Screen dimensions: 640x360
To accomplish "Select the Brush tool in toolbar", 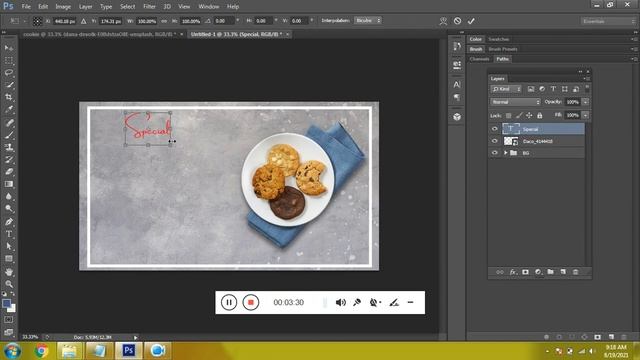I will (9, 135).
